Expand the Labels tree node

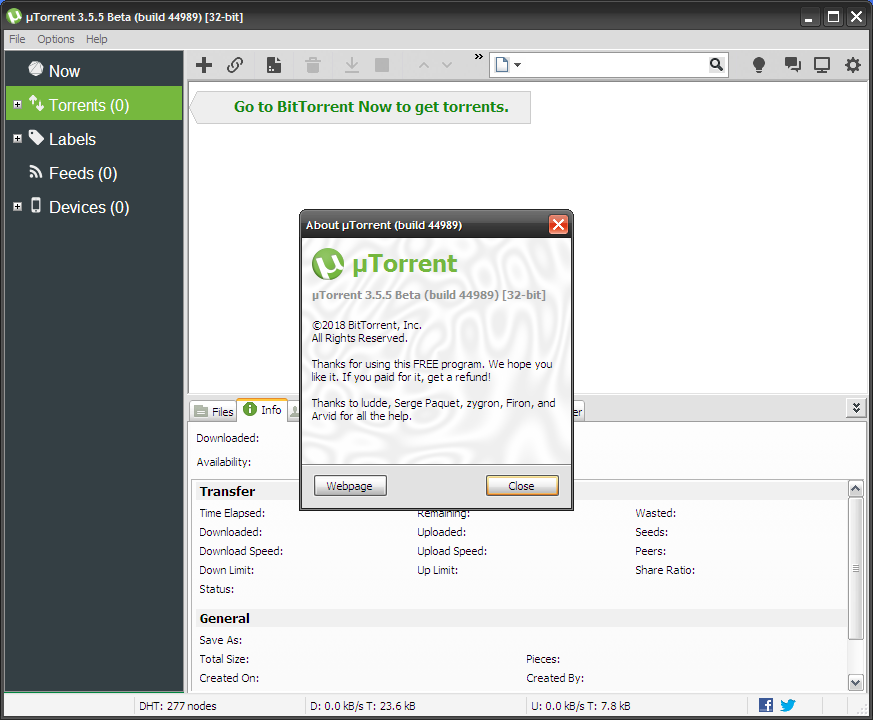(x=17, y=139)
